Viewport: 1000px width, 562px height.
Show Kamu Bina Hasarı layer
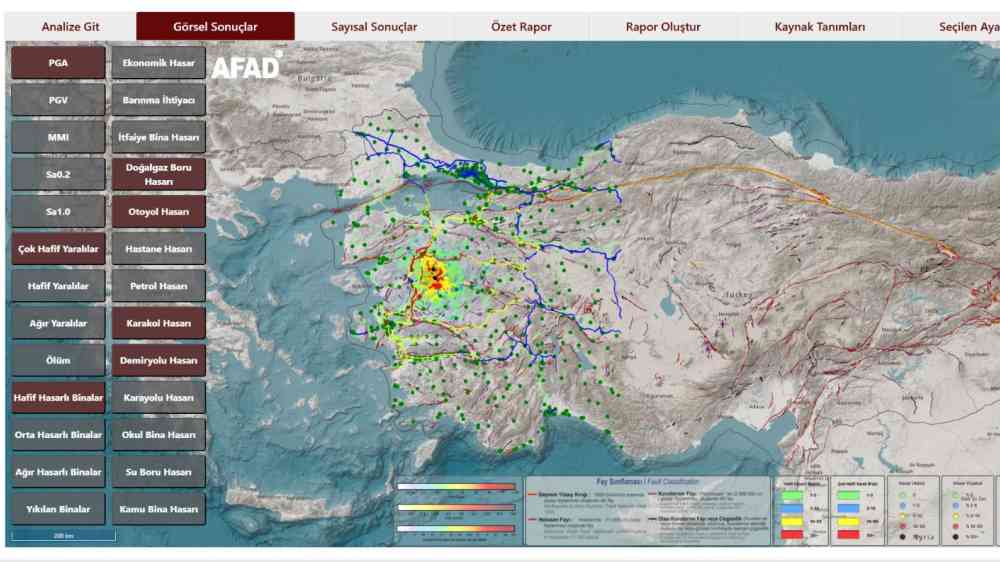(x=159, y=509)
